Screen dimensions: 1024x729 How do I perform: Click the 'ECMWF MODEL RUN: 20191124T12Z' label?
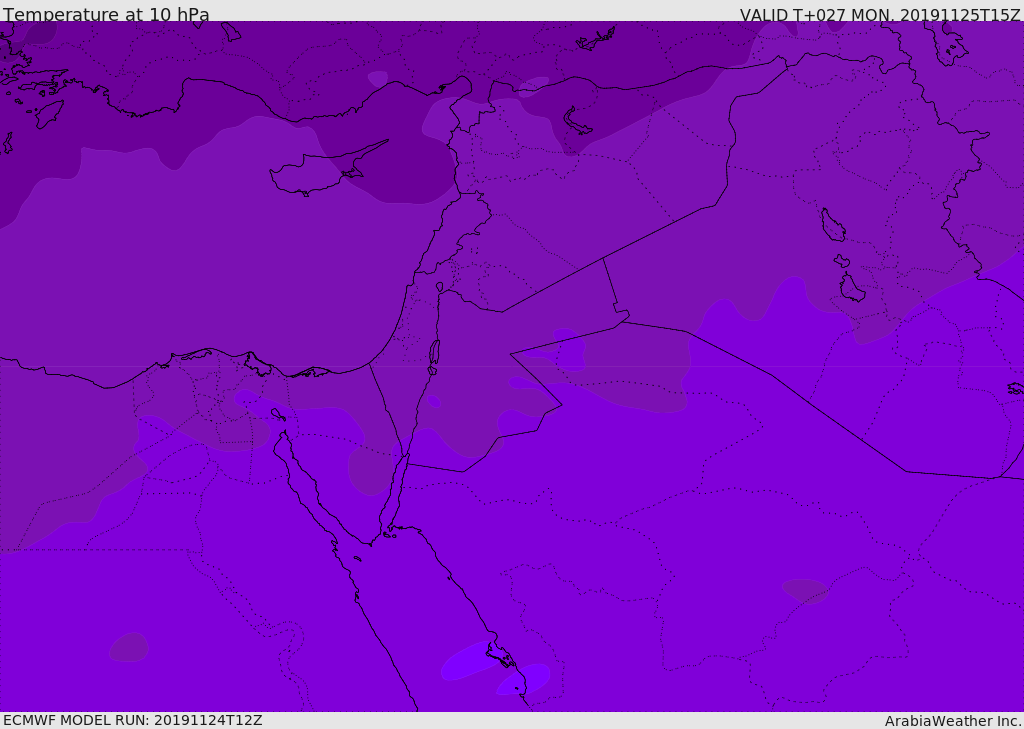(133, 720)
